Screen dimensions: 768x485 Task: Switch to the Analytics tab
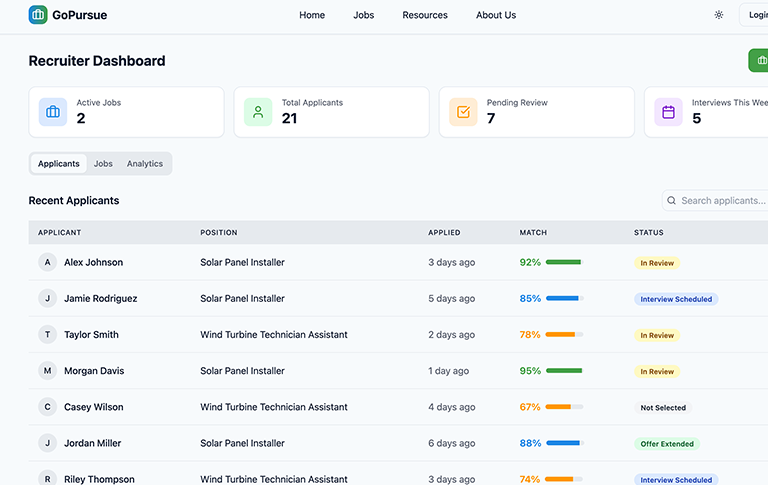pos(145,164)
